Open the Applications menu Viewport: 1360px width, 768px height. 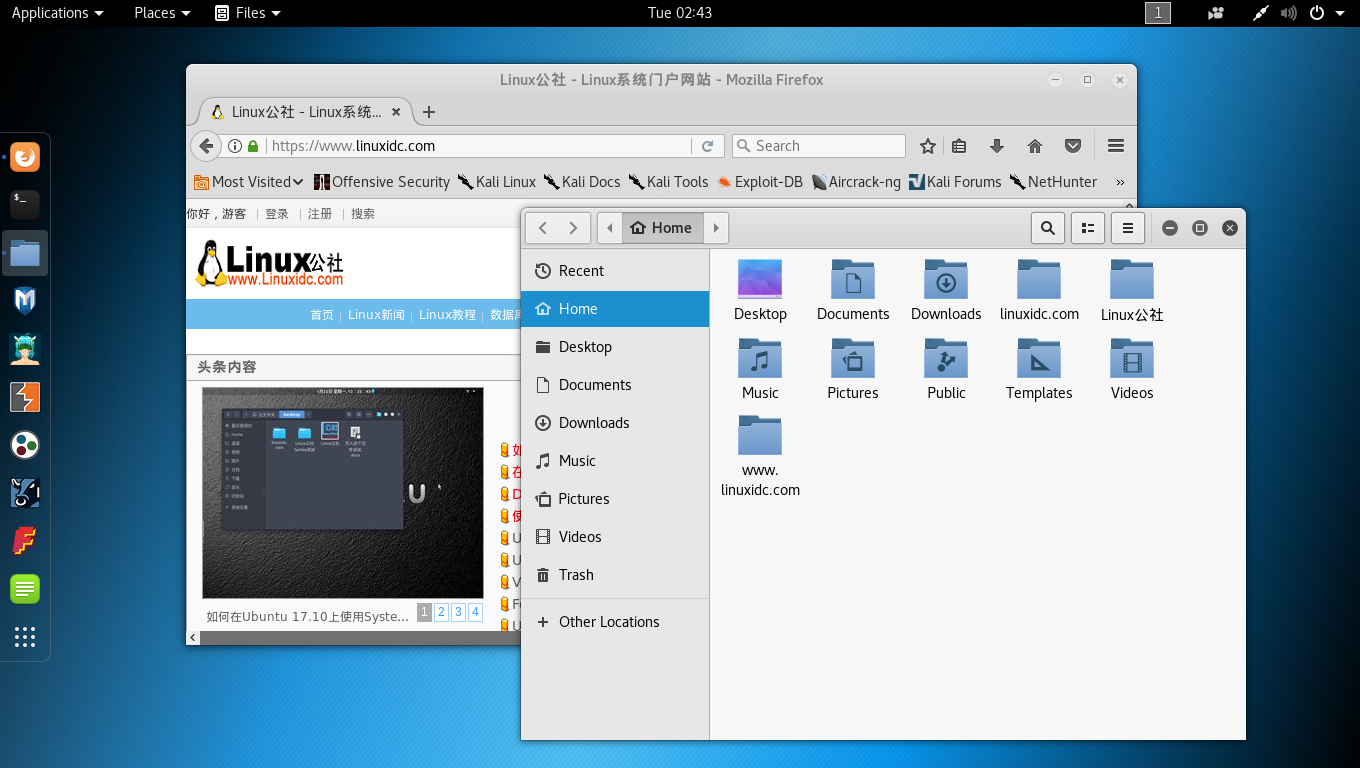click(57, 13)
